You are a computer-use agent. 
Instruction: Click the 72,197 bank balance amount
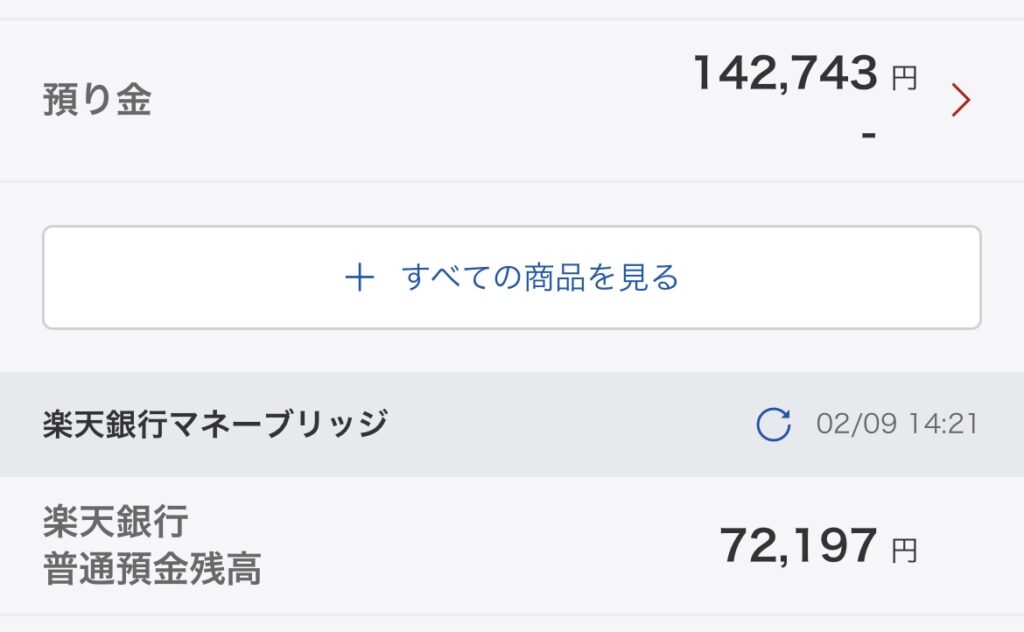798,546
